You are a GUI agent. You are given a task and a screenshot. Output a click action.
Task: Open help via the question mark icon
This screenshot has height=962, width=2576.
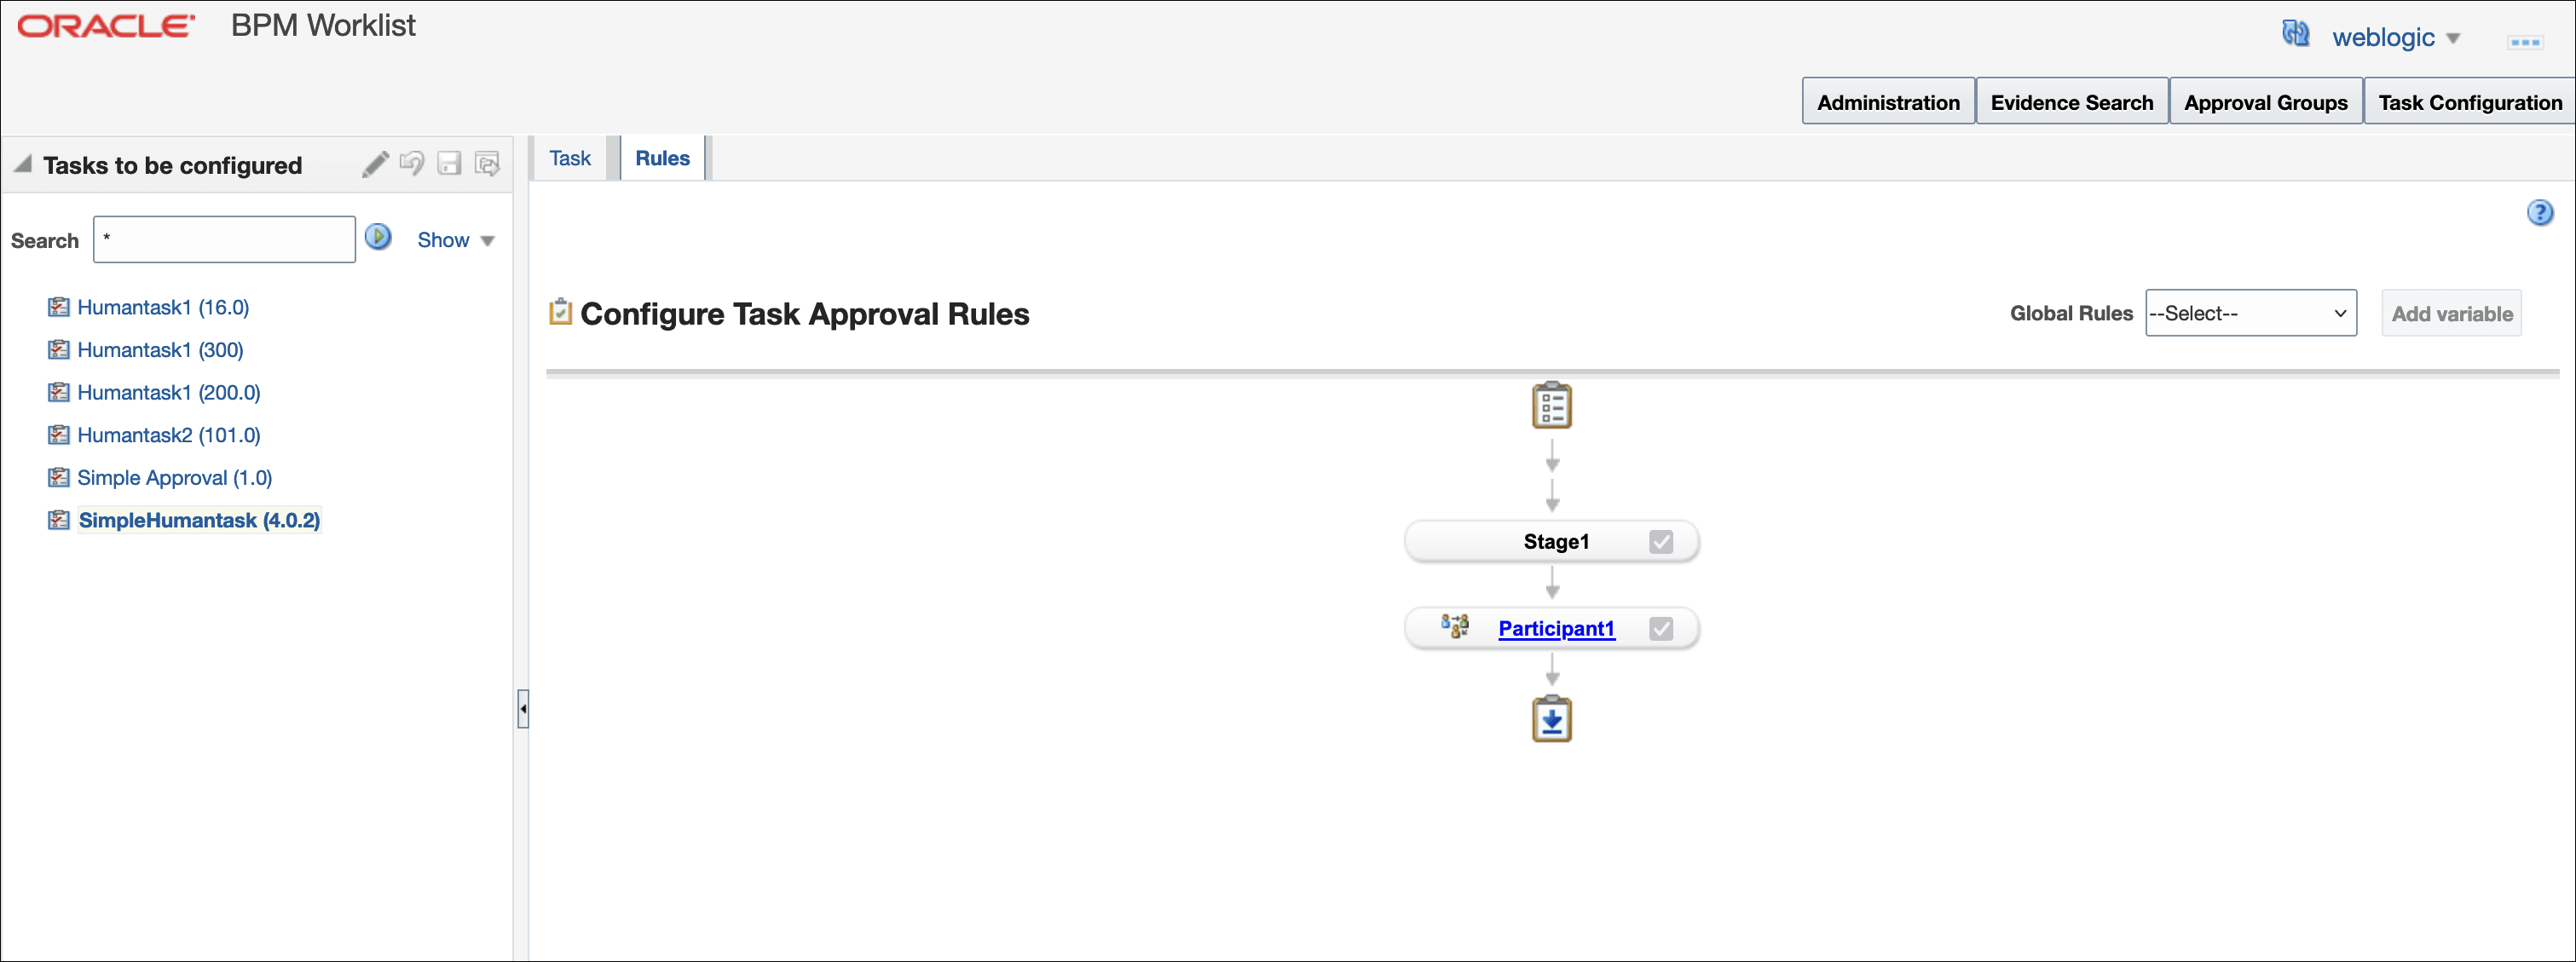[2539, 213]
